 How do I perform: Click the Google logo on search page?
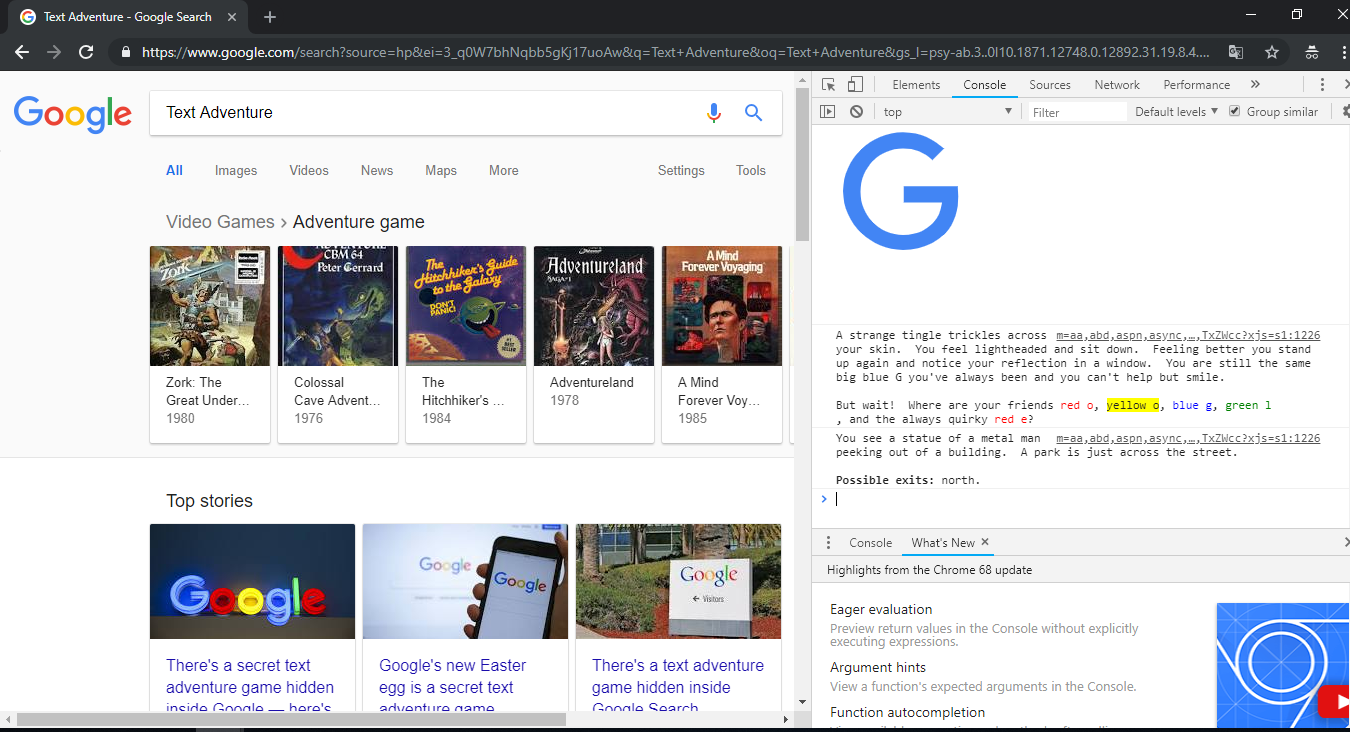click(x=73, y=114)
